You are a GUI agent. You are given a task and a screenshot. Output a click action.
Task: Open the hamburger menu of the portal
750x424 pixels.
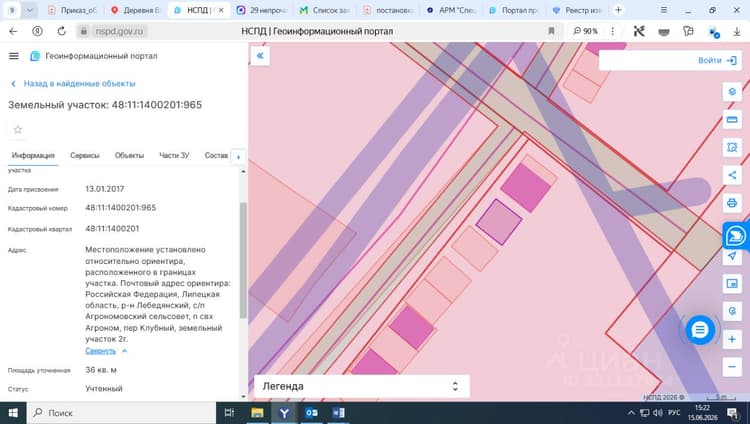pyautogui.click(x=14, y=56)
